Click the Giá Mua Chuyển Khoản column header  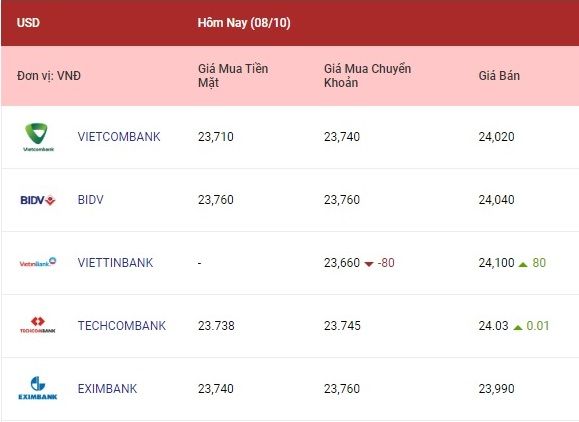pyautogui.click(x=367, y=76)
